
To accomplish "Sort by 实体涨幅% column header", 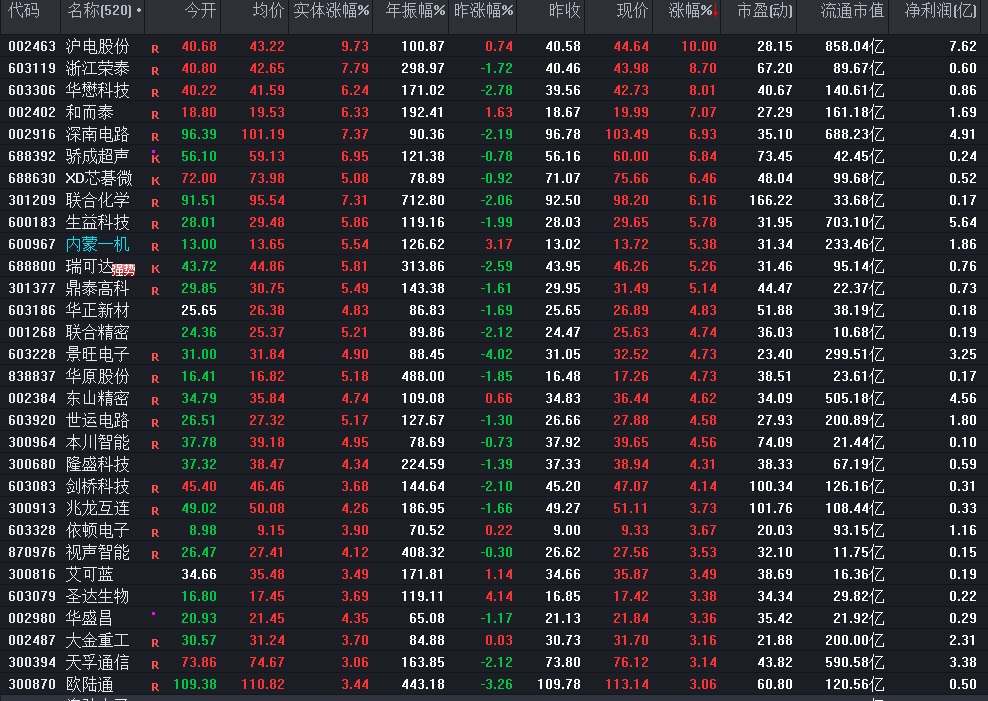I will click(x=331, y=11).
